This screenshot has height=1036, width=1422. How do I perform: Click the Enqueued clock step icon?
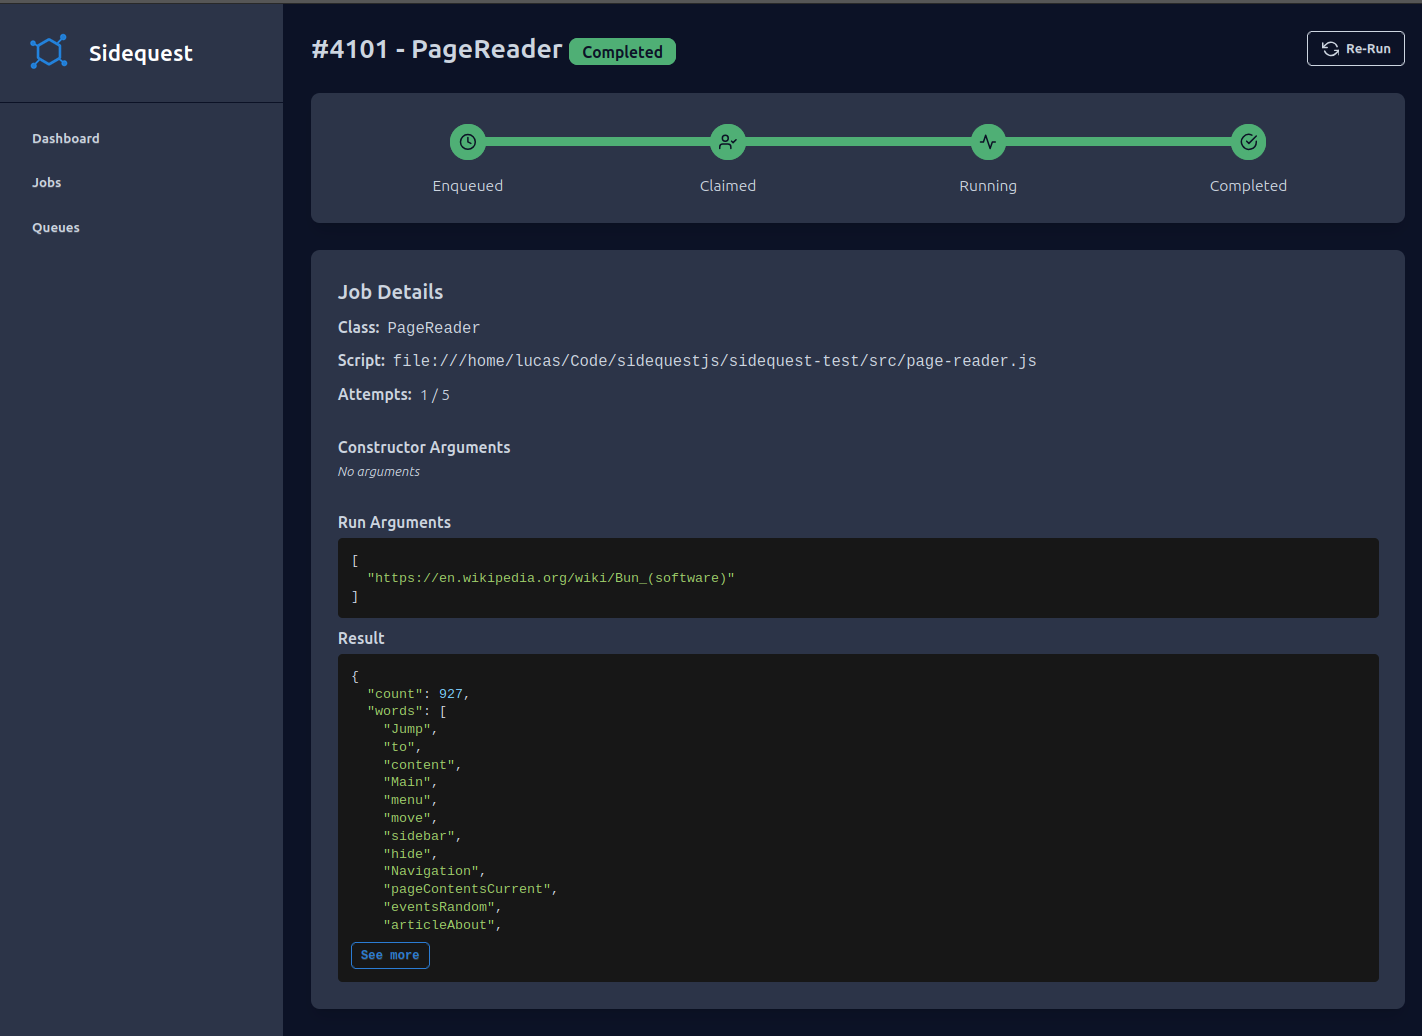(x=468, y=142)
